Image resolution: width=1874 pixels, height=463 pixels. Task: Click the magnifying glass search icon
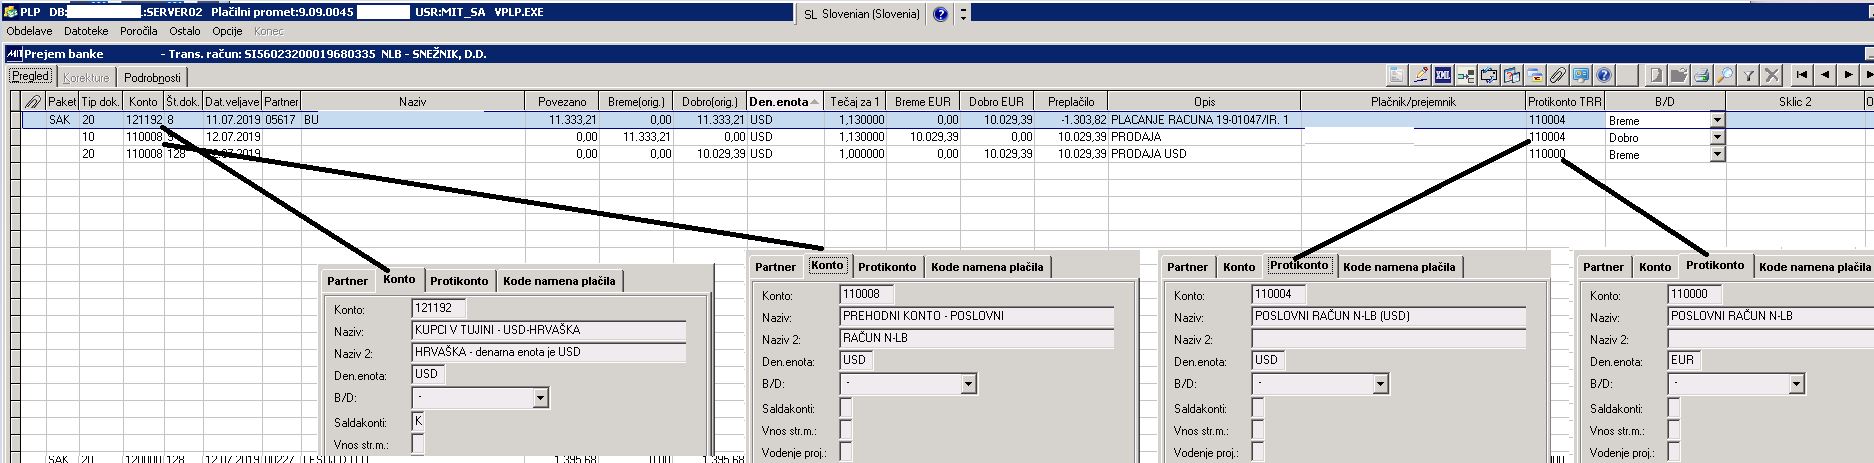(x=1724, y=74)
